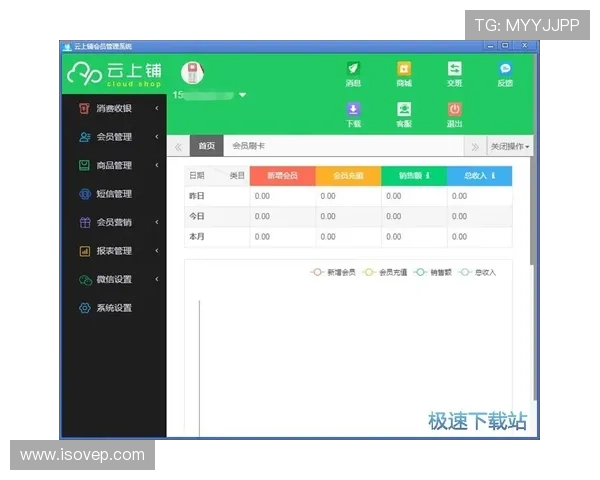Expand the 会员管理 submenu chevron
Viewport: 600px width, 480px height.
157,137
